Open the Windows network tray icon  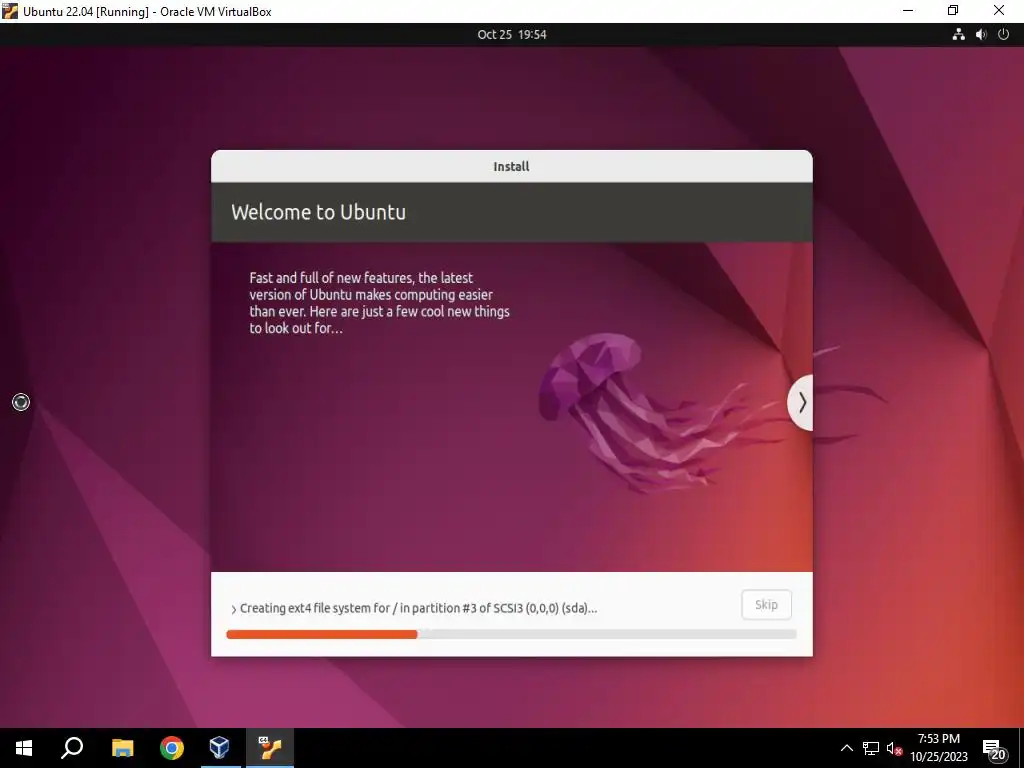(x=871, y=748)
